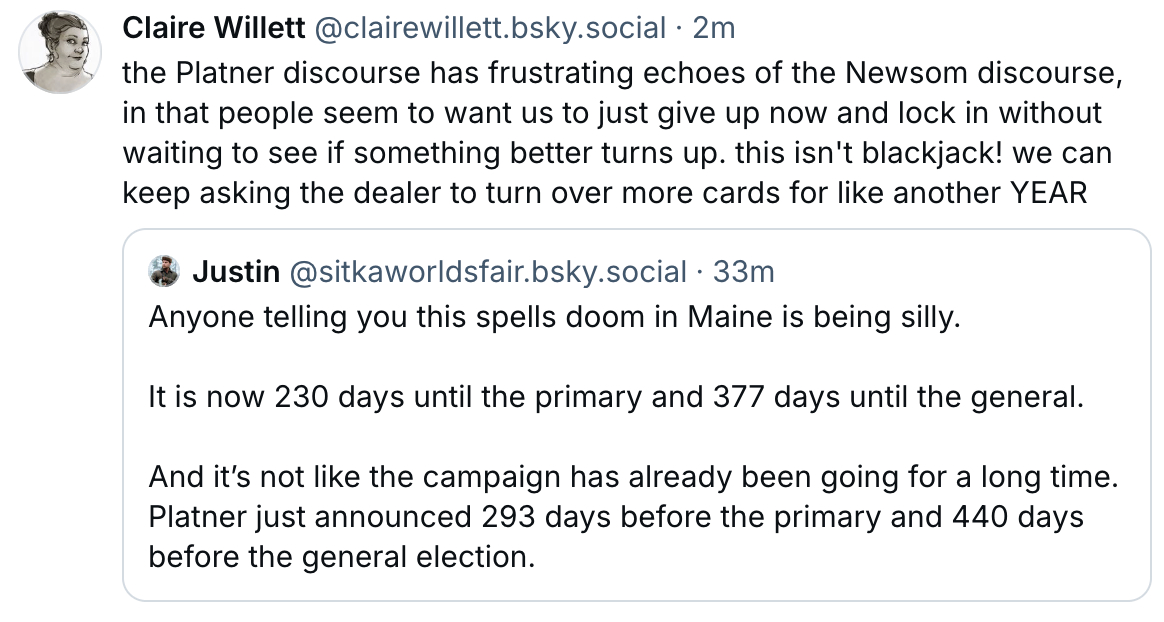
Task: Click the "And it's not like the campaign" line
Action: 631,477
